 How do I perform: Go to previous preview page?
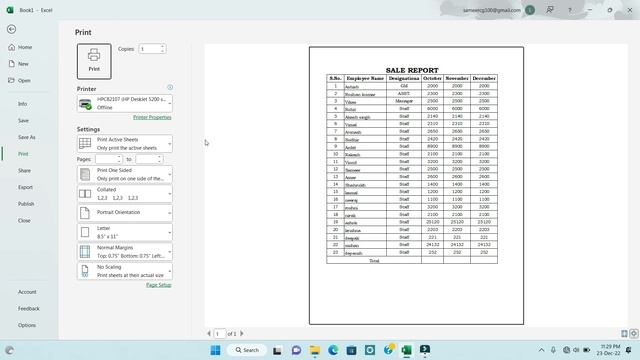click(209, 333)
